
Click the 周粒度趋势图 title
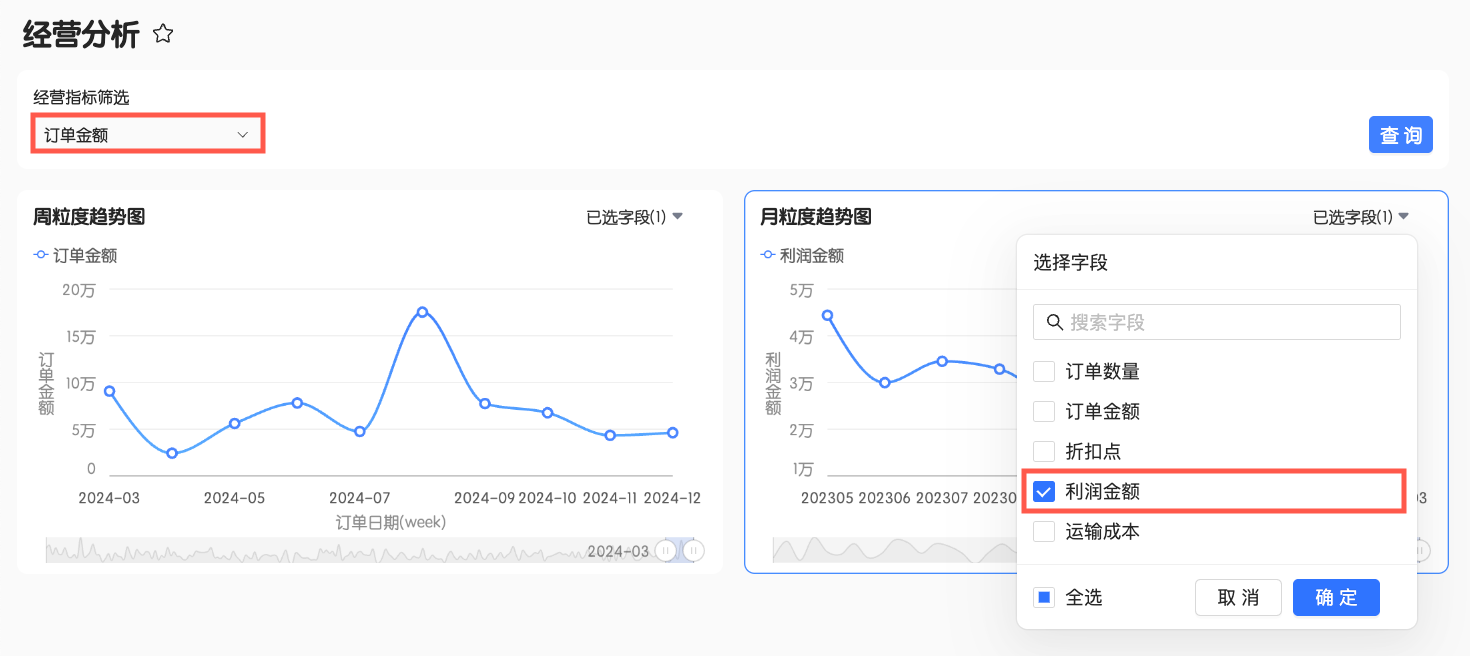tap(89, 216)
